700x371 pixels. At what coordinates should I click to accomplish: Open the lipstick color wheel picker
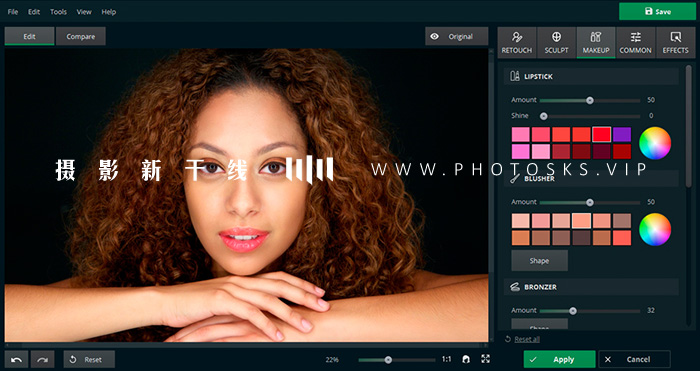(655, 143)
